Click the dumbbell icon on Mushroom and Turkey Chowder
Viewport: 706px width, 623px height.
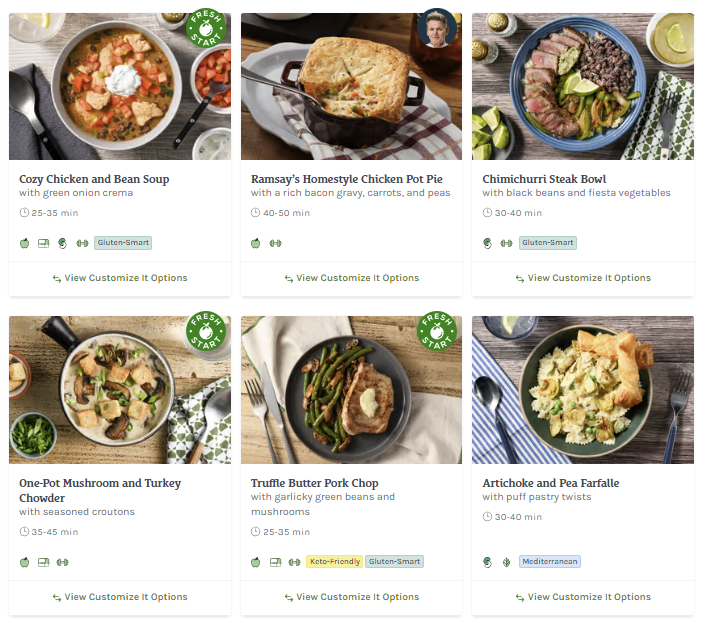62,562
